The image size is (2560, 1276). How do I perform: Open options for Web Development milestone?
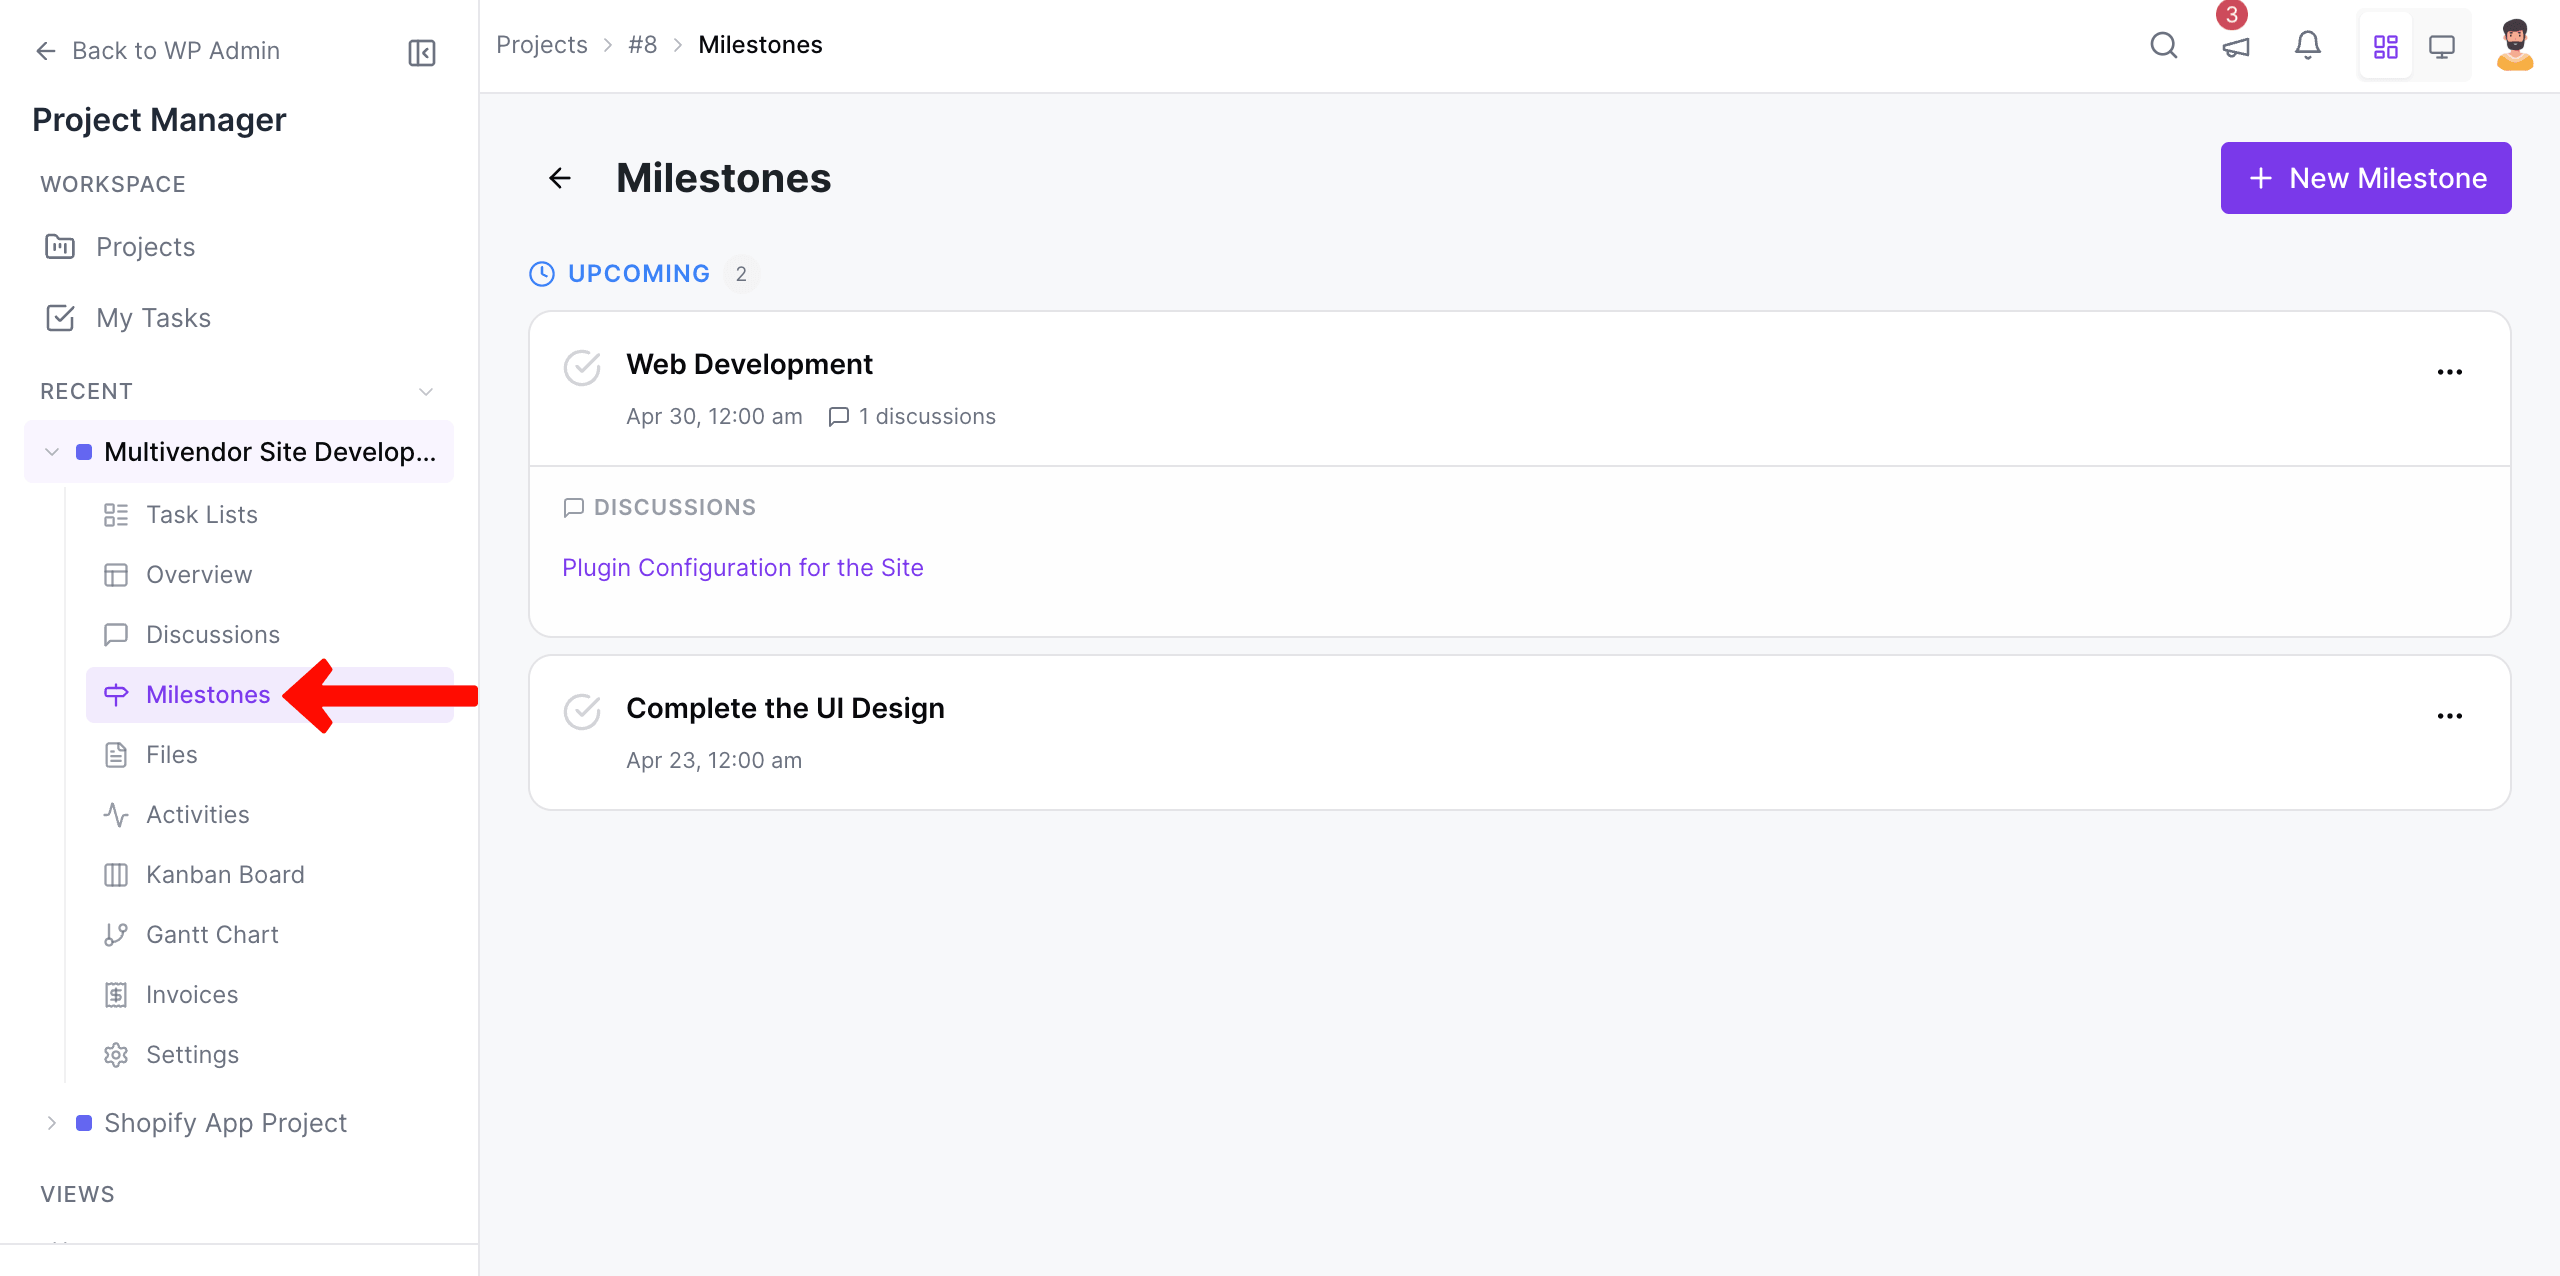coord(2450,370)
